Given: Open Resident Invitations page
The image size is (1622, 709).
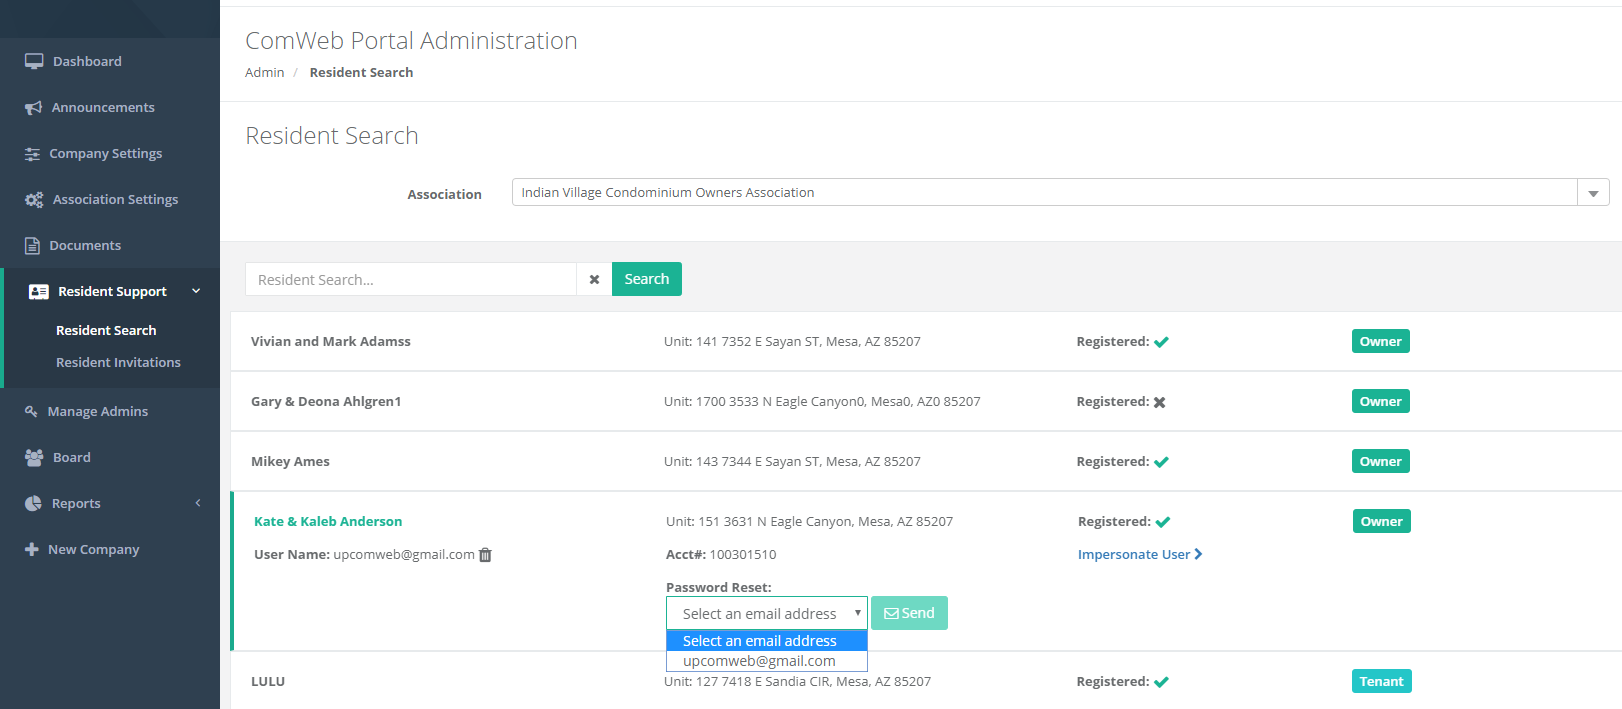Looking at the screenshot, I should coord(118,362).
